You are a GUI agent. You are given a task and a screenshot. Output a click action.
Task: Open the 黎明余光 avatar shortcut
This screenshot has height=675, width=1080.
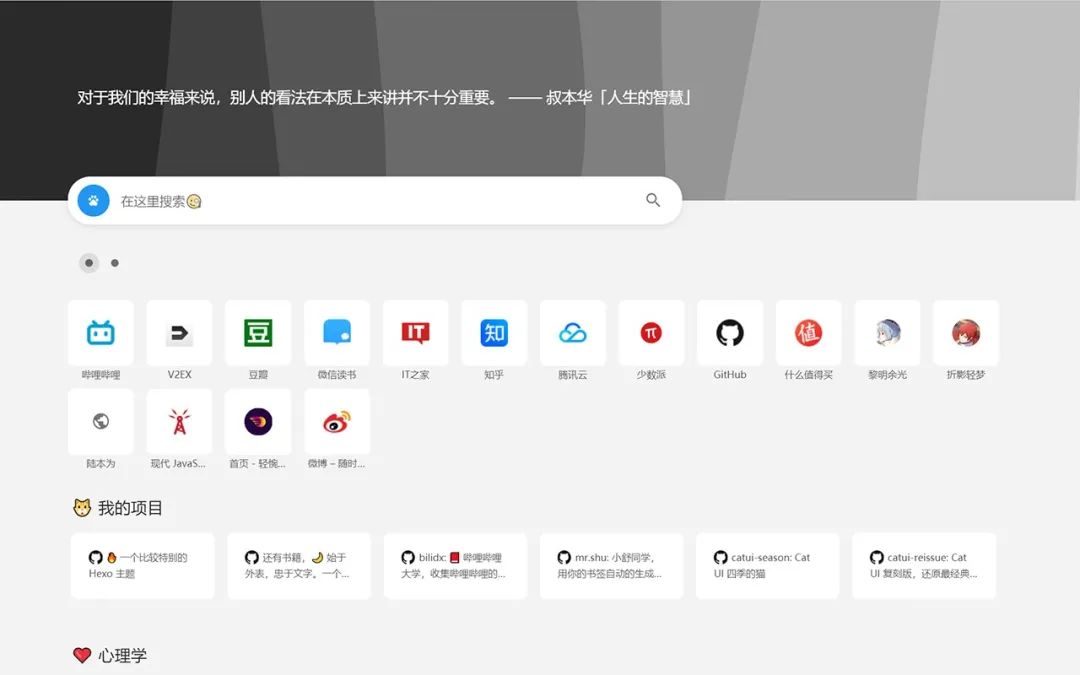pyautogui.click(x=887, y=333)
